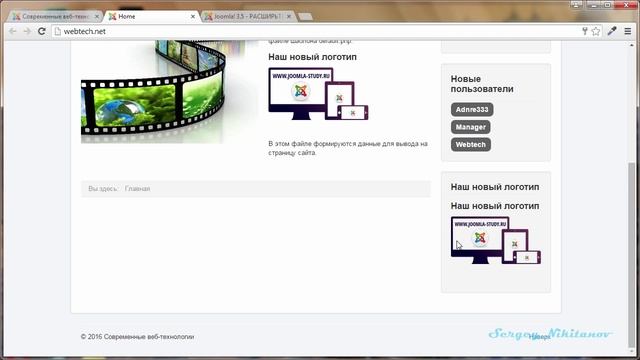Open saved password key icon
Screen dimensions: 640x360
(584, 31)
